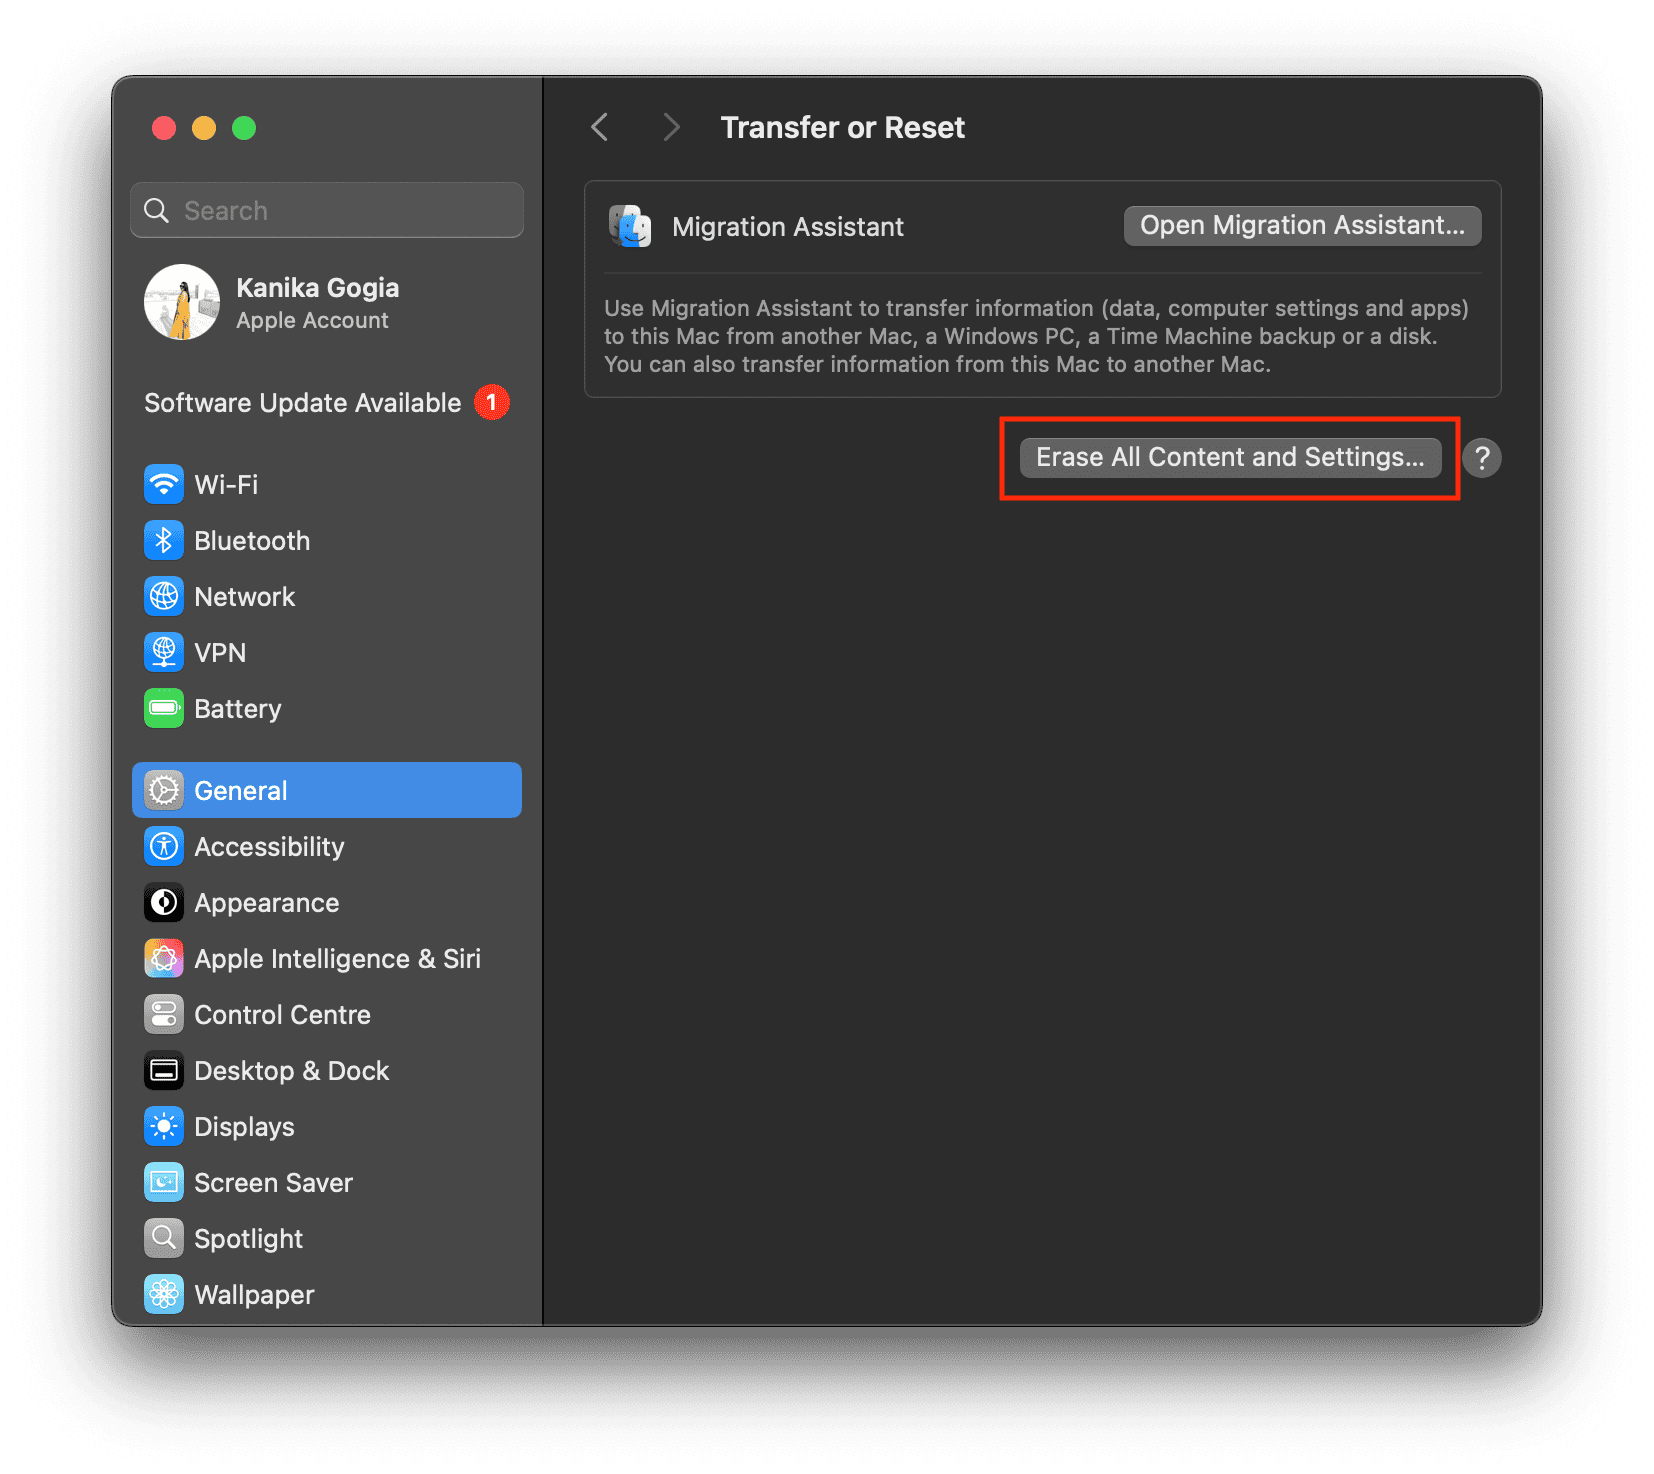Select the Network globe icon
Screen dimensions: 1654x1474
click(x=164, y=597)
